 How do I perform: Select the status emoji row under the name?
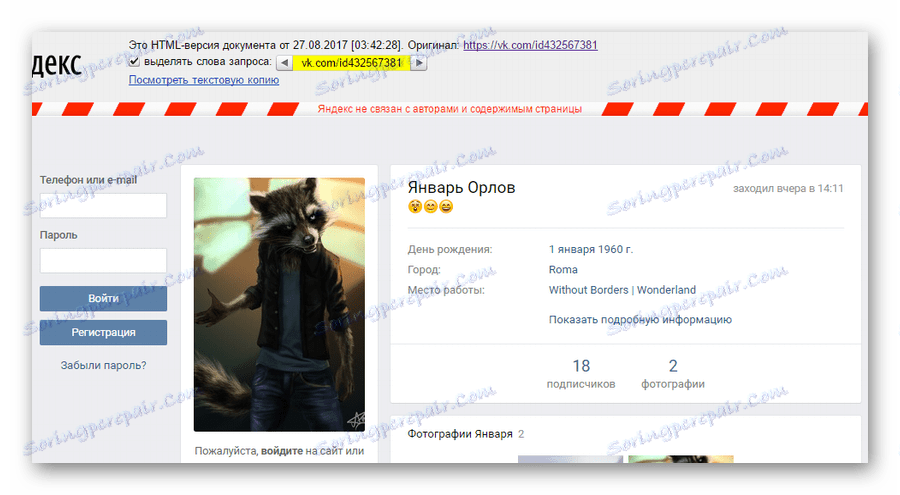[x=430, y=207]
